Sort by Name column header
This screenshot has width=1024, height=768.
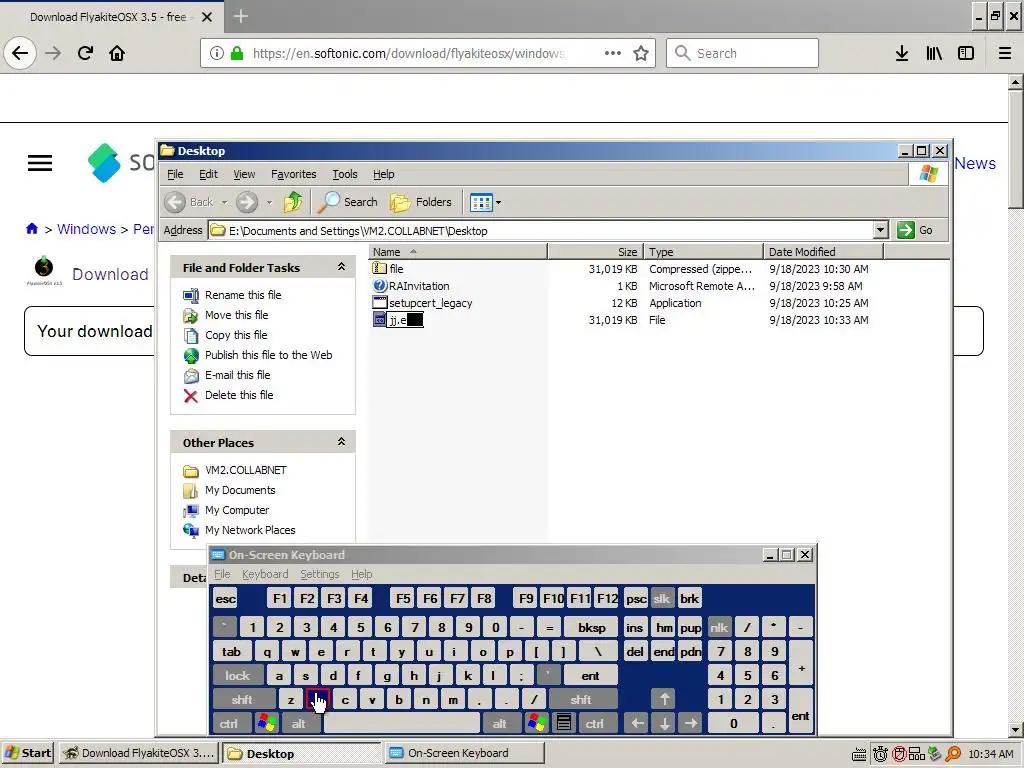(x=458, y=251)
